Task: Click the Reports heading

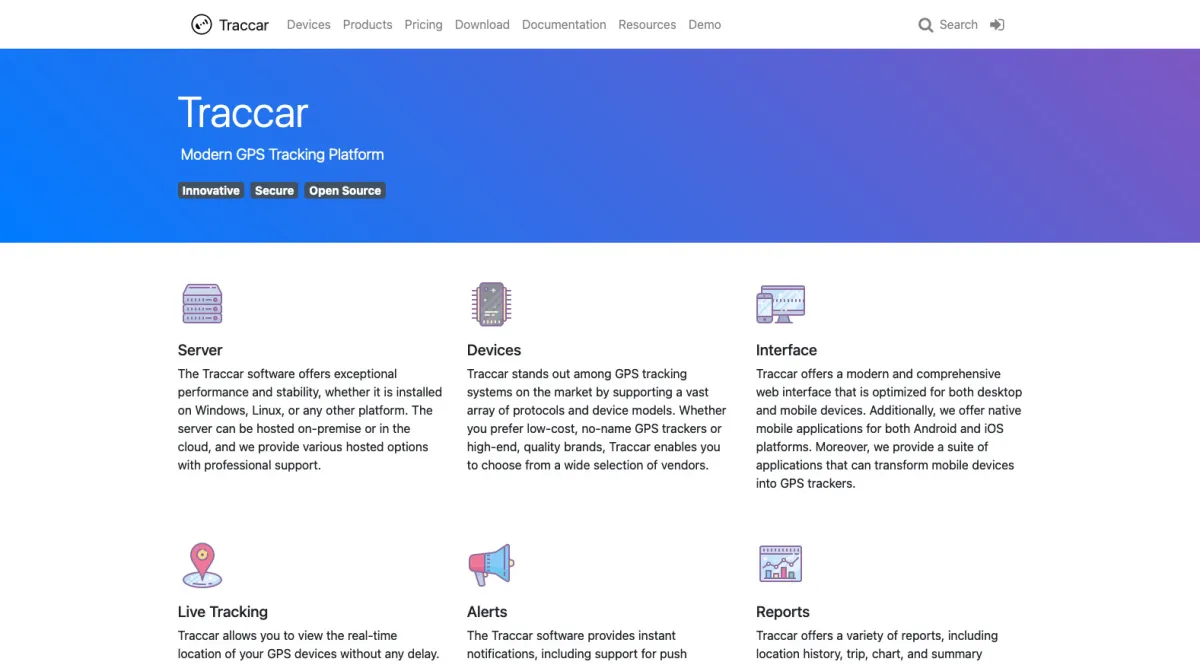Action: (783, 612)
